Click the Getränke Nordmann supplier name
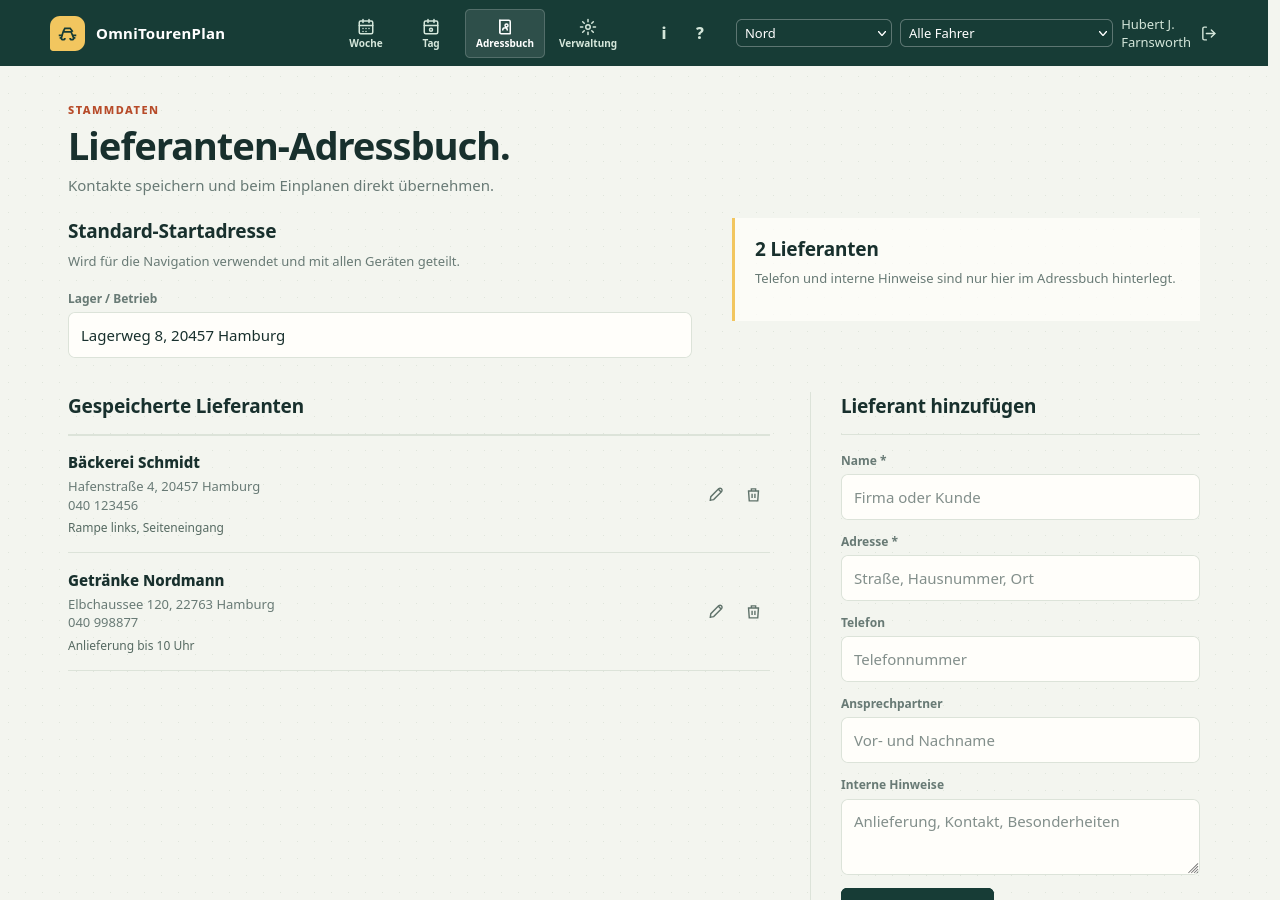 click(146, 580)
